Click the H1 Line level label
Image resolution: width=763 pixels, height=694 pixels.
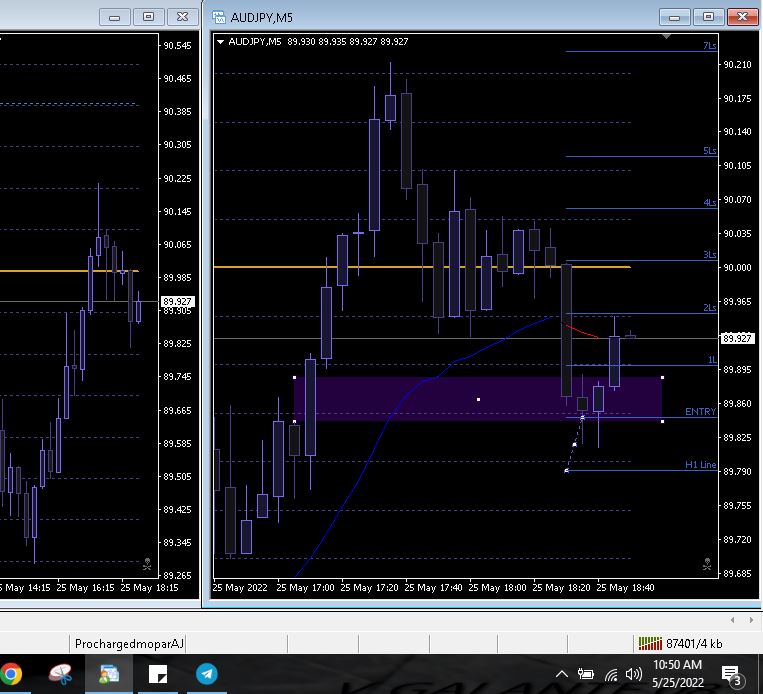click(x=700, y=465)
